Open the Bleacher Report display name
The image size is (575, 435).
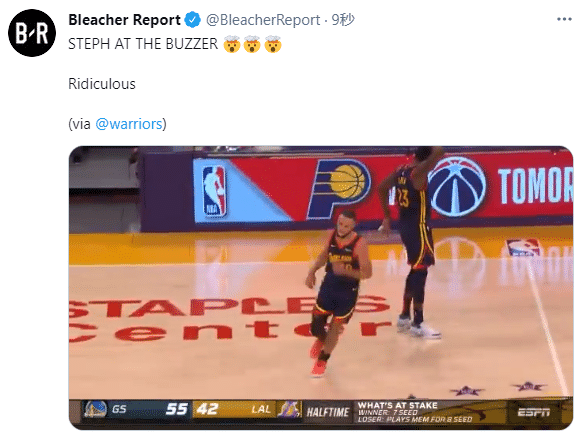[124, 20]
